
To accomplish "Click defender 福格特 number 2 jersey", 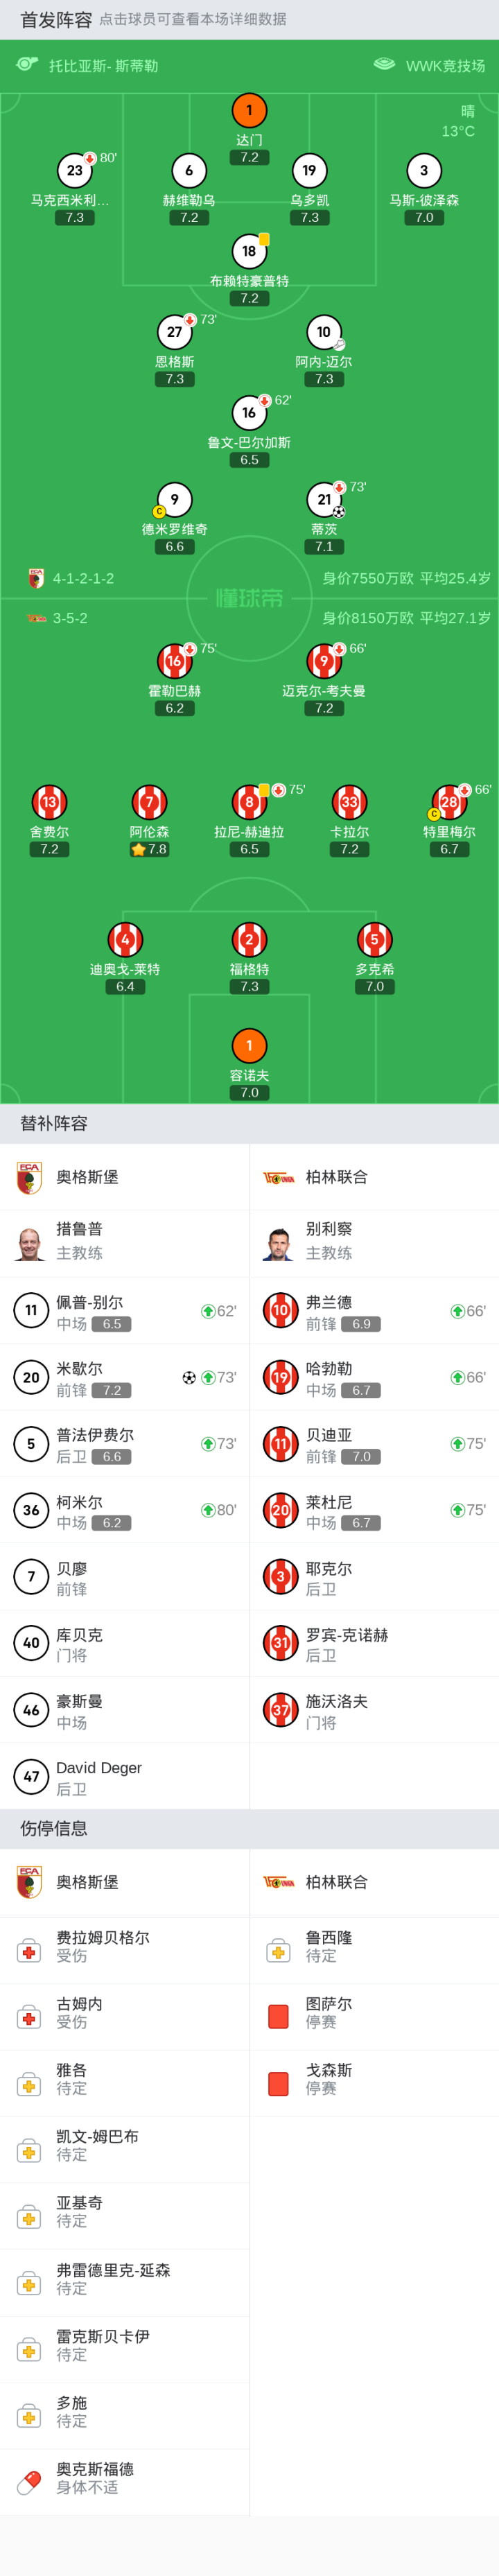I will pyautogui.click(x=249, y=940).
